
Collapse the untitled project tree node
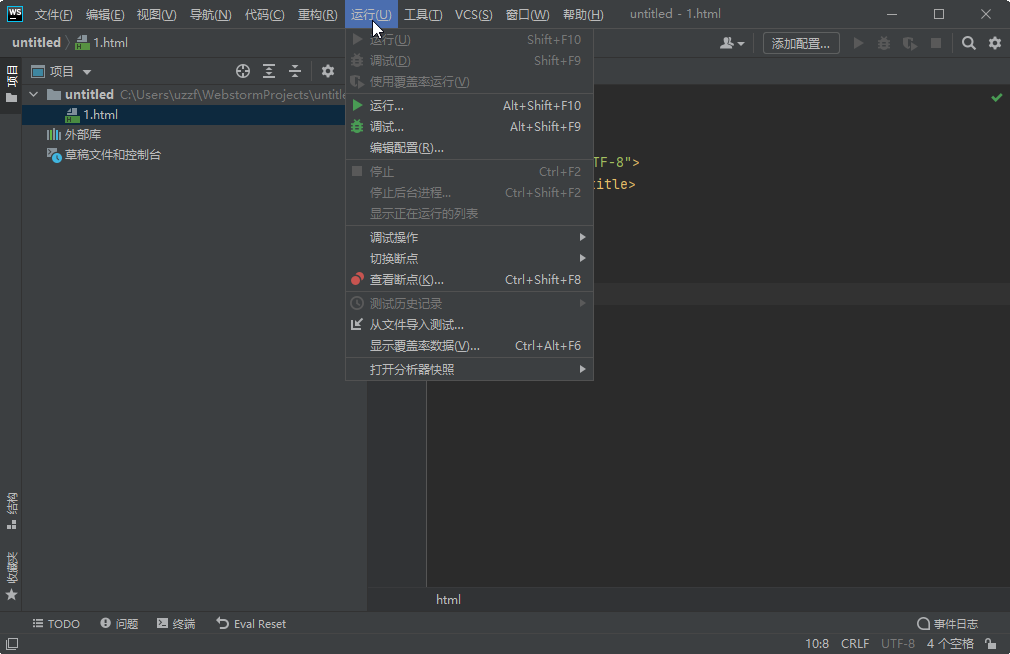33,94
